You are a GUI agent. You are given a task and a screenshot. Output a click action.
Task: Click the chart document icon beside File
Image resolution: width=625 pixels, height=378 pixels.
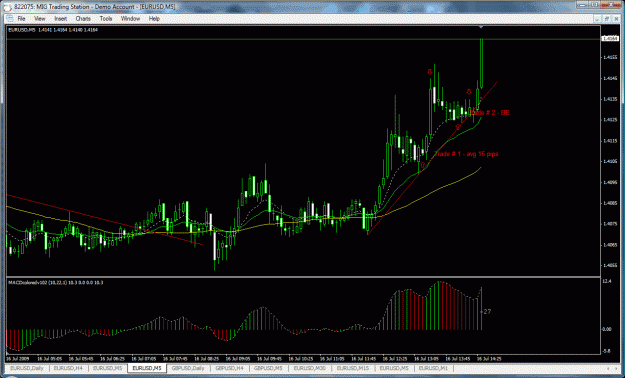[x=10, y=19]
